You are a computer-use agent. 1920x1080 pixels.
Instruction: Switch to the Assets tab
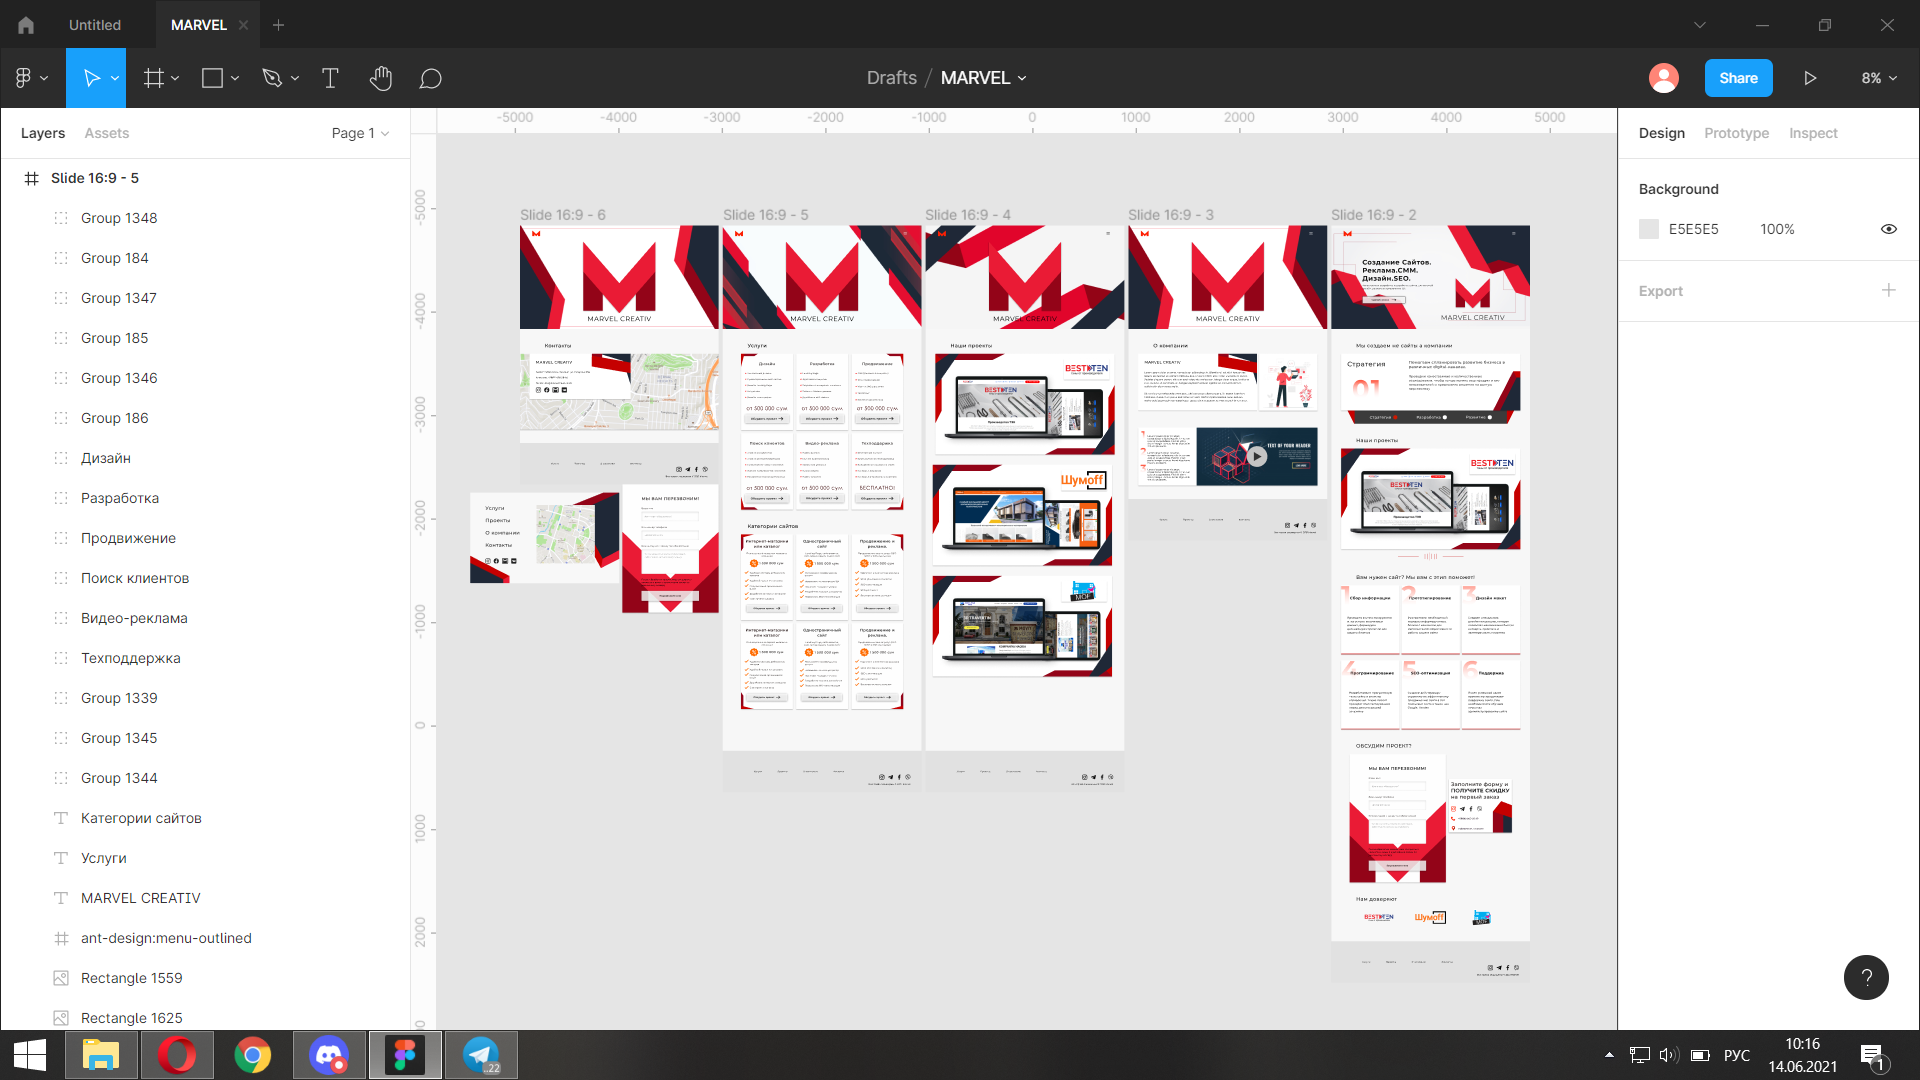[x=106, y=133]
